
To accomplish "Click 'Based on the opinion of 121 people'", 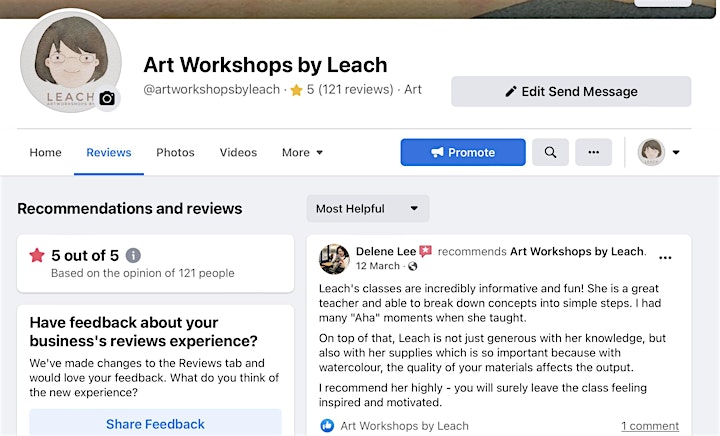I will click(143, 273).
